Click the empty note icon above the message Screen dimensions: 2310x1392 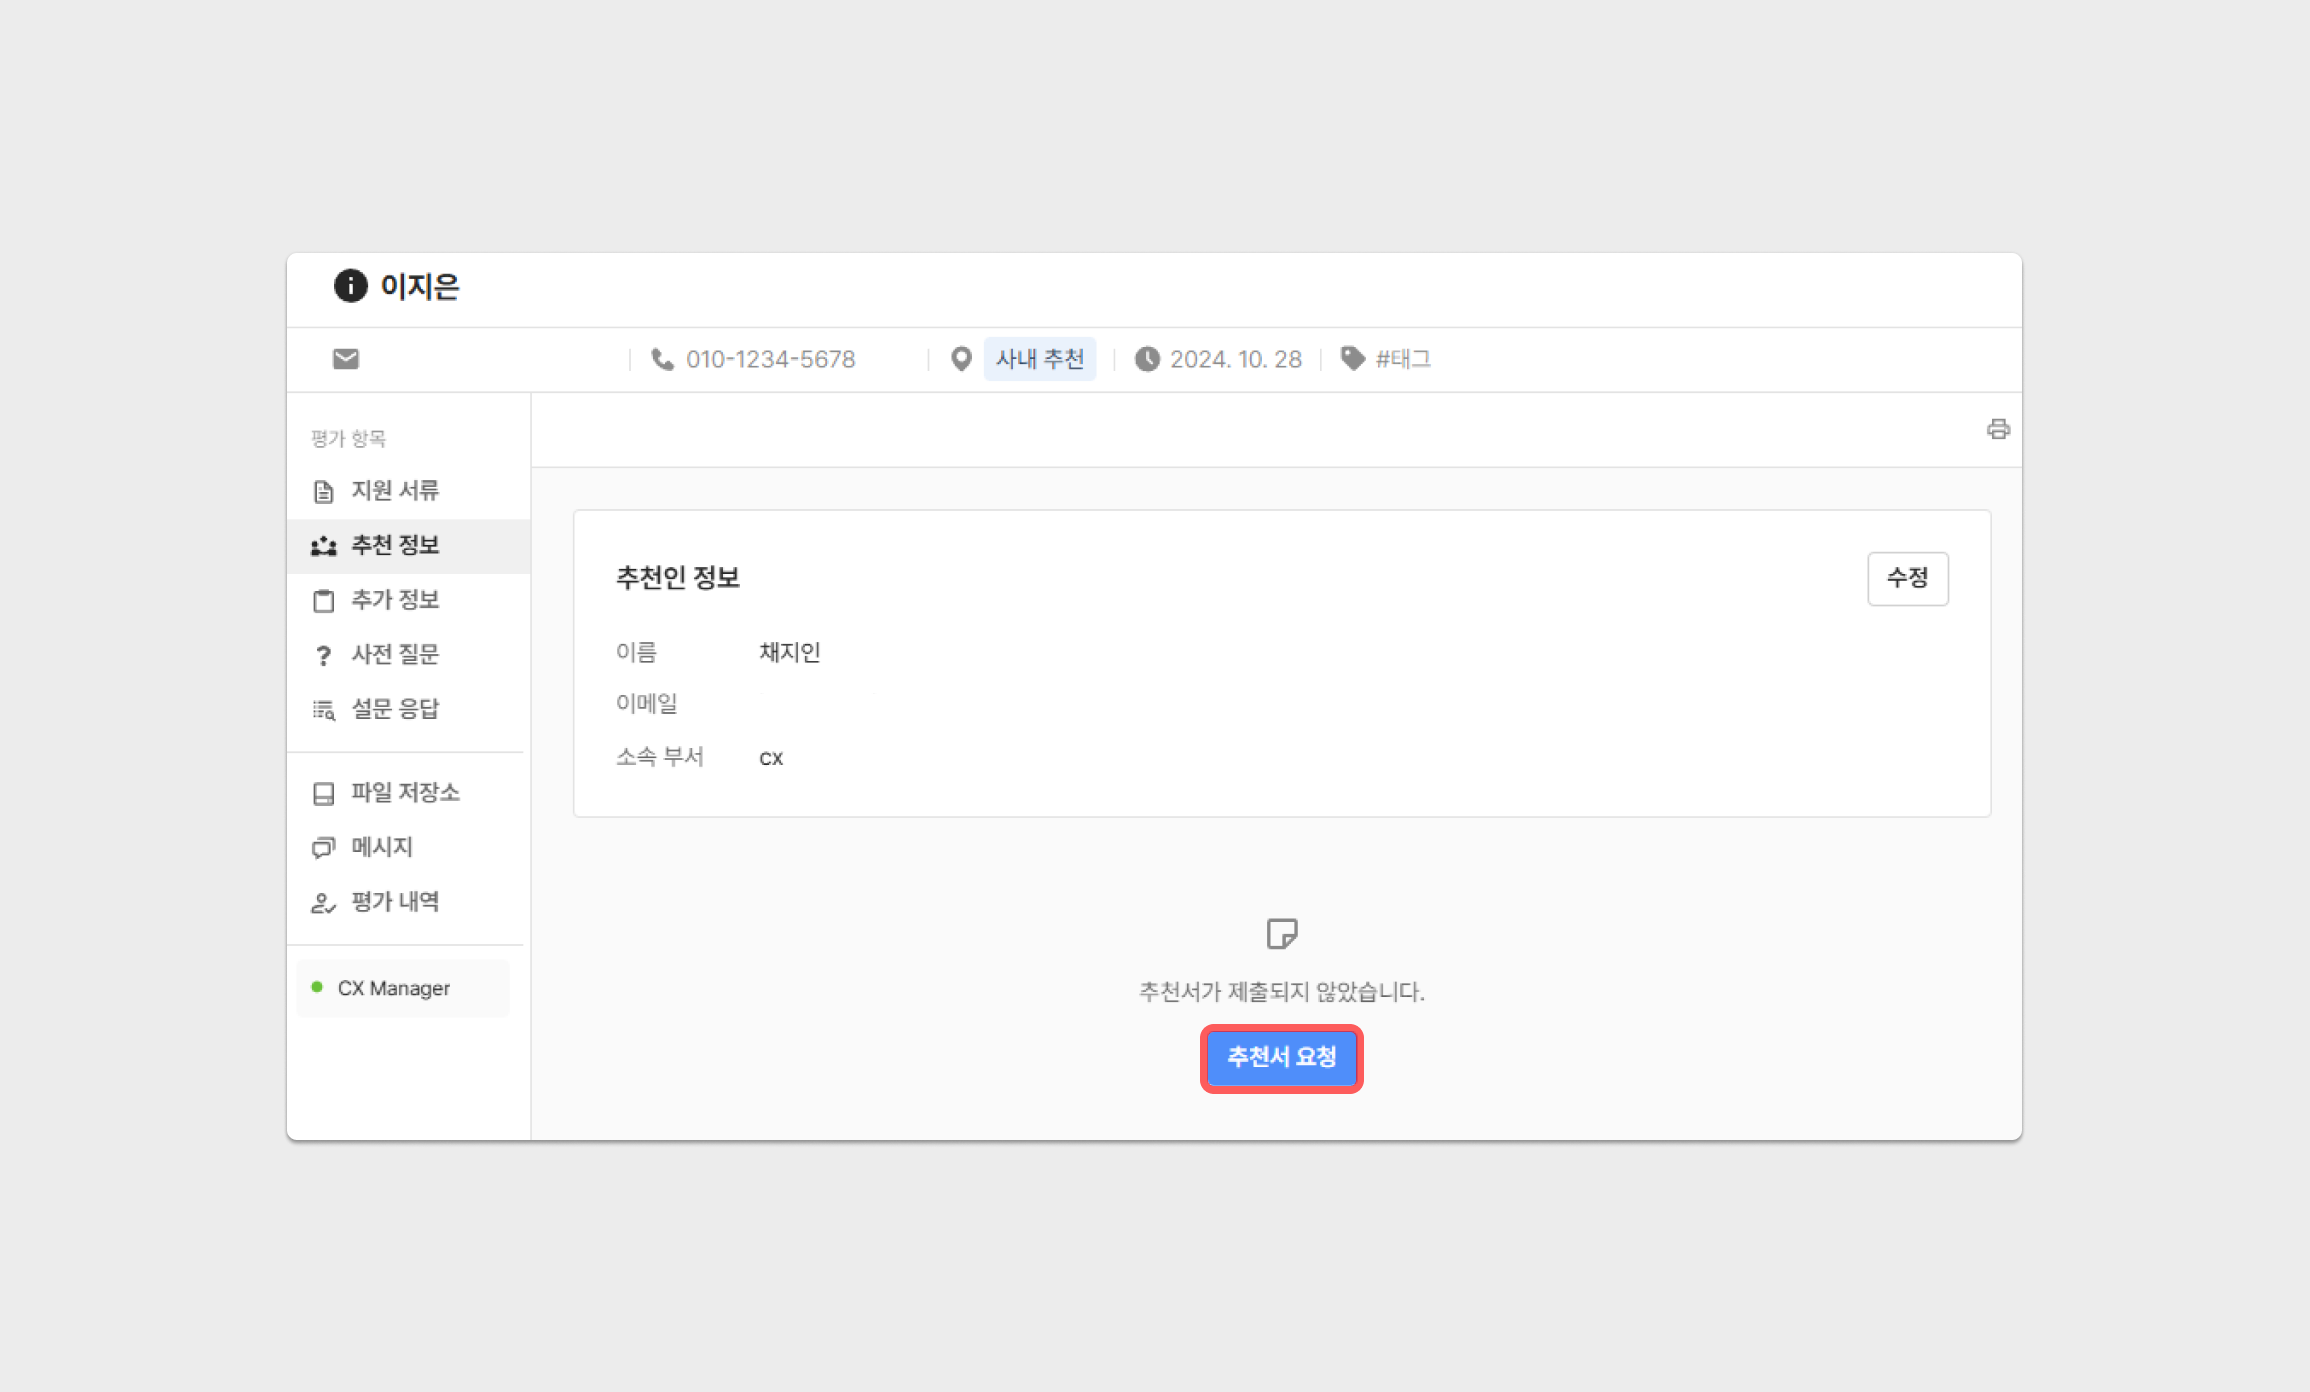(x=1281, y=934)
